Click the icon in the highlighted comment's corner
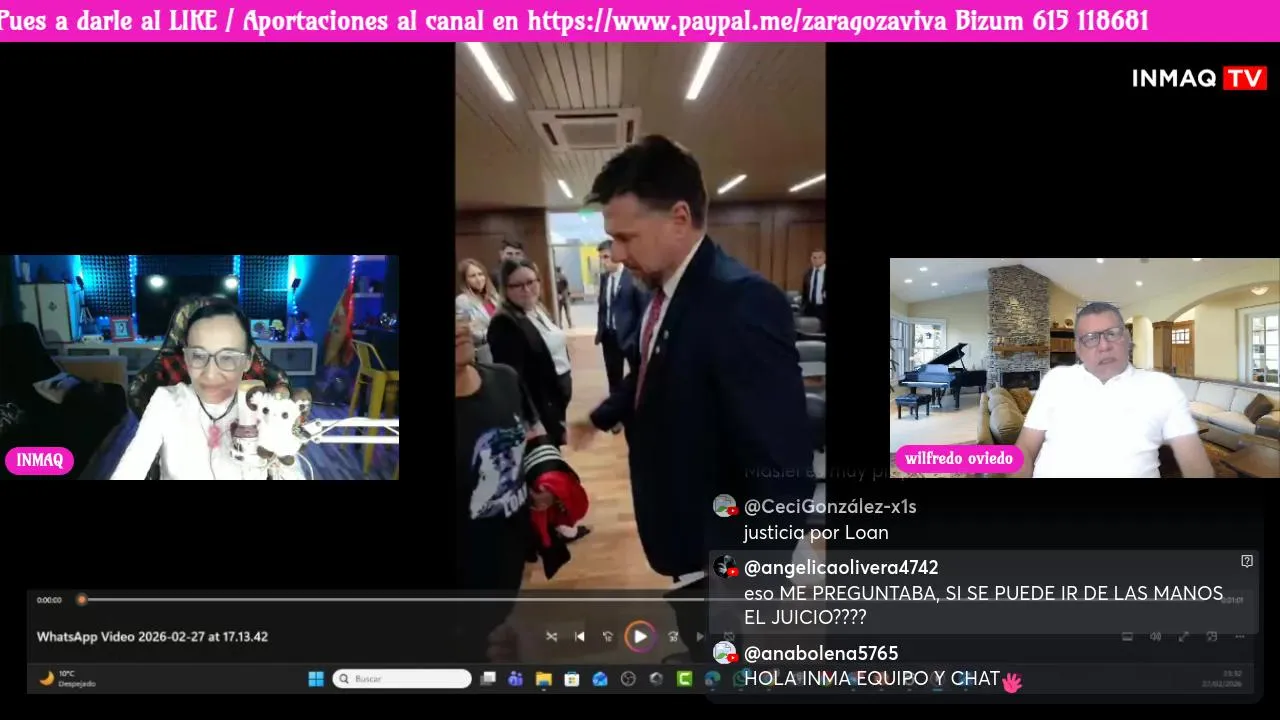This screenshot has height=720, width=1280. tap(1247, 561)
